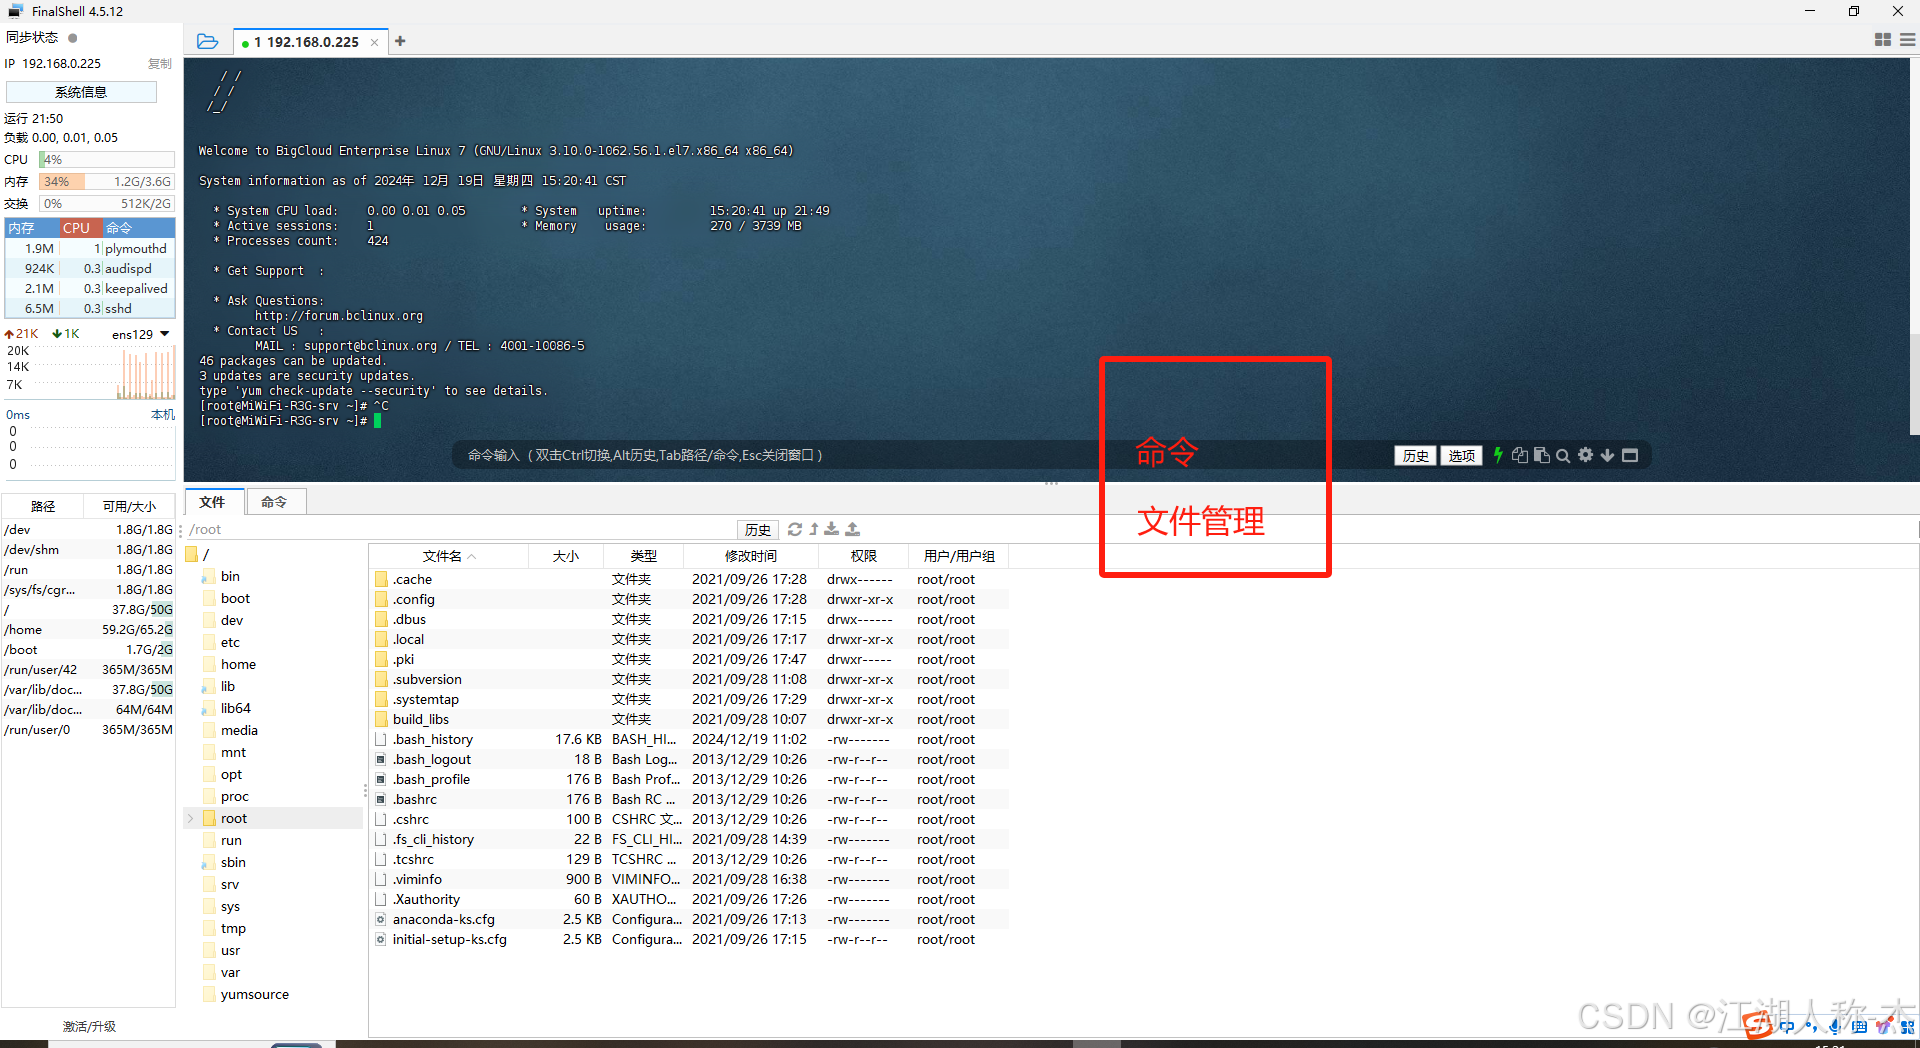
Task: Open file path 历史 button
Action: (758, 530)
